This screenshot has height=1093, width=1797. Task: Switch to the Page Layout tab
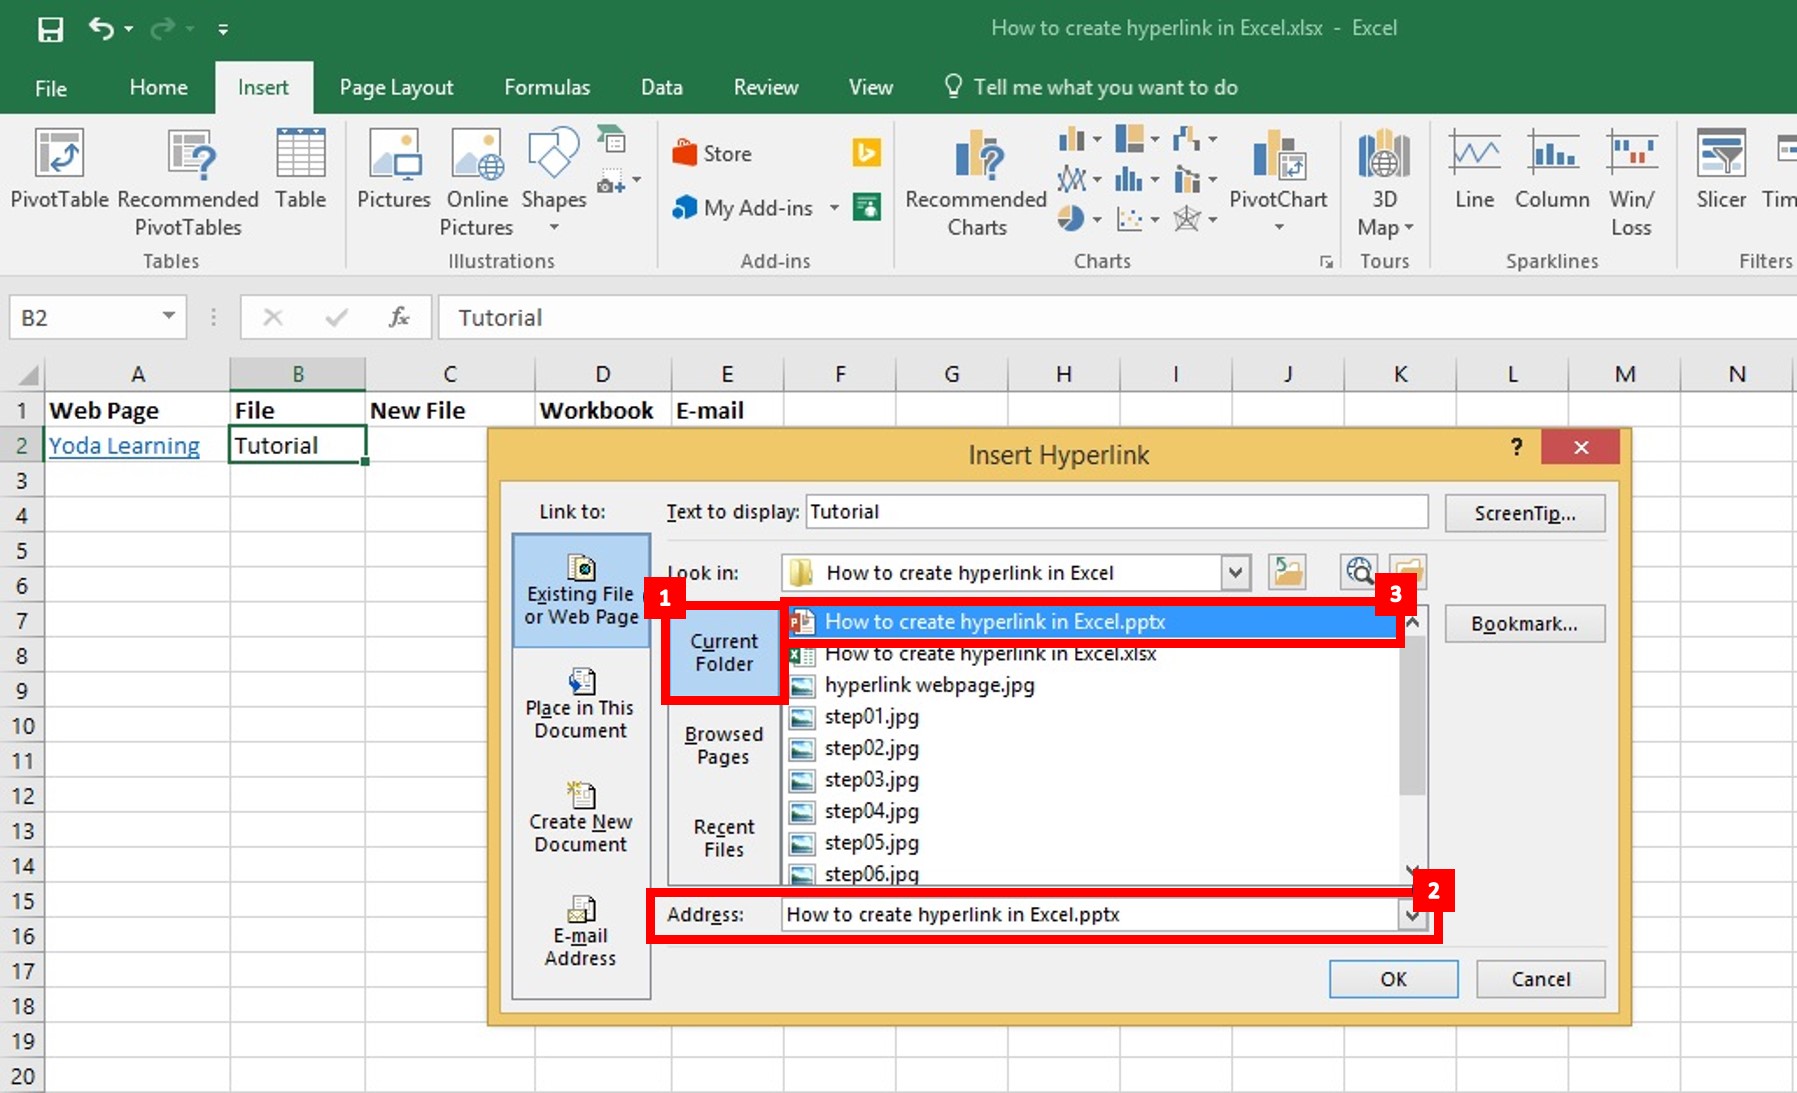pos(396,87)
